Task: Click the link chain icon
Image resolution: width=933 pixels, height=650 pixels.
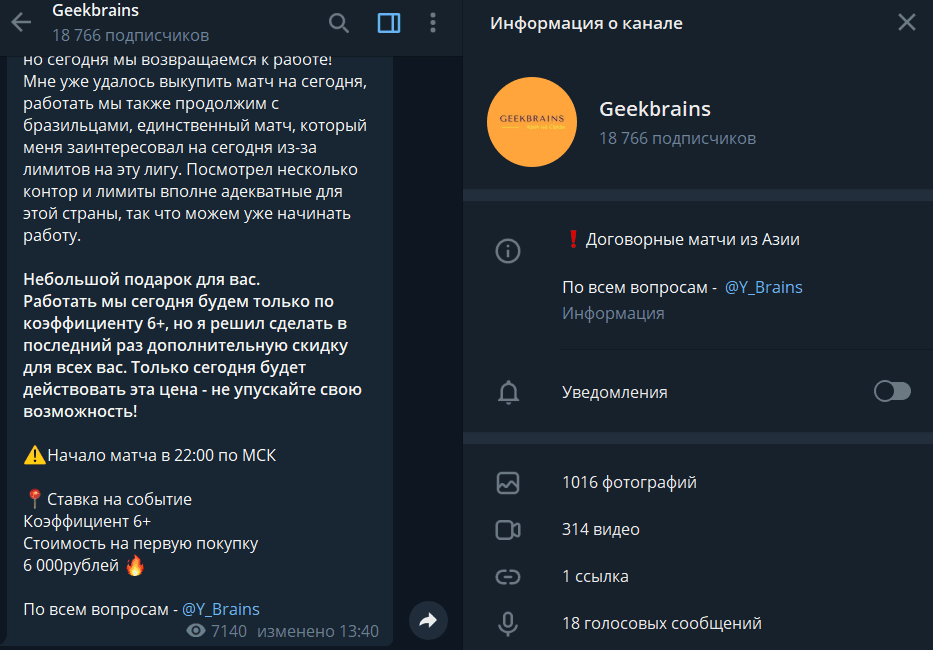Action: [508, 577]
